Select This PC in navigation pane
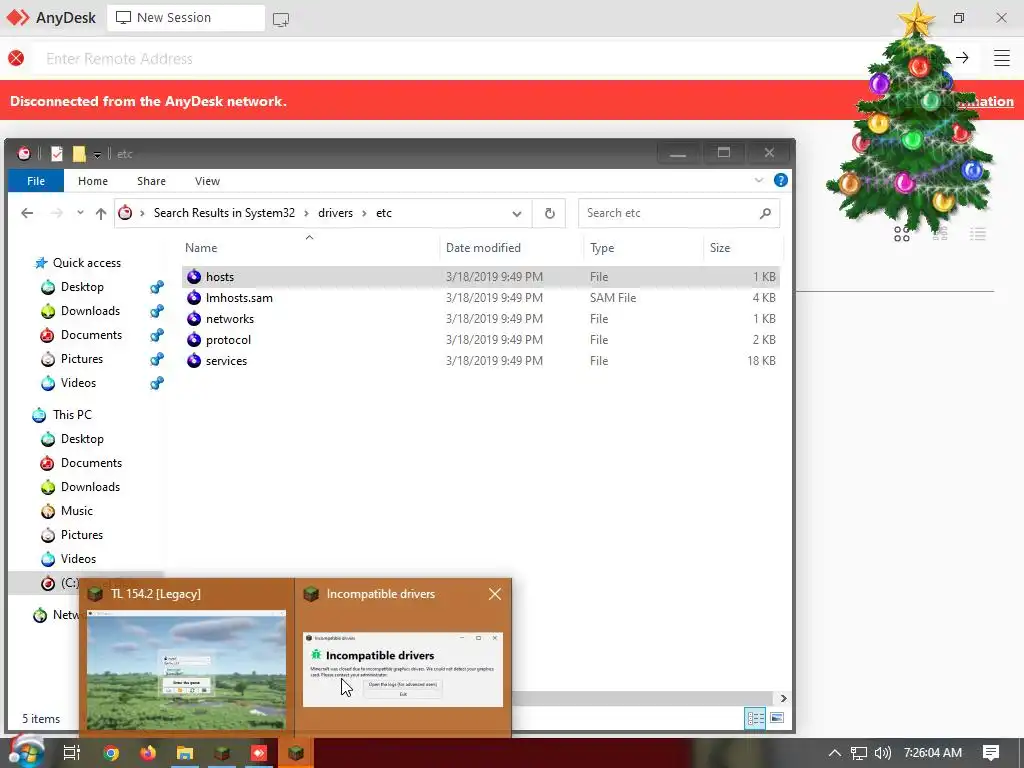 click(72, 415)
